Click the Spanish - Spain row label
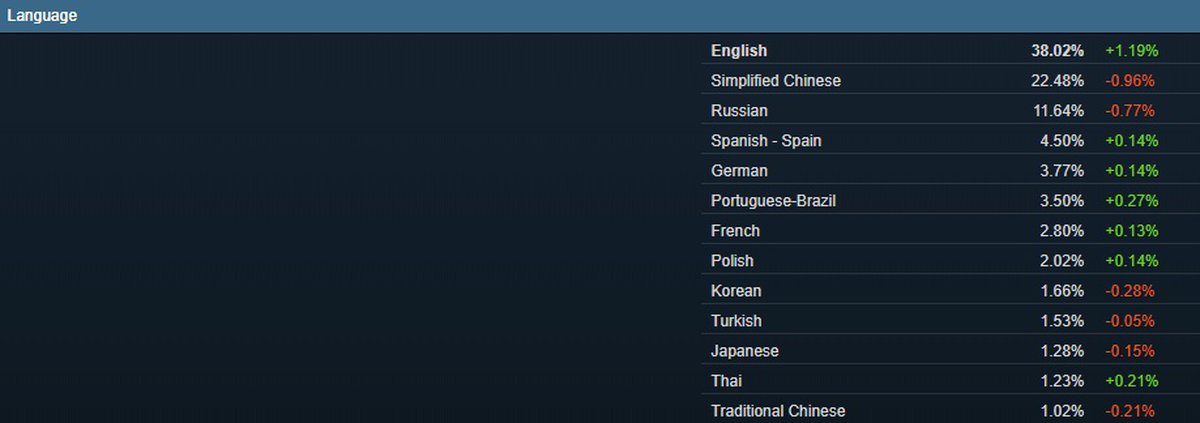The width and height of the screenshot is (1200, 423). (x=766, y=141)
